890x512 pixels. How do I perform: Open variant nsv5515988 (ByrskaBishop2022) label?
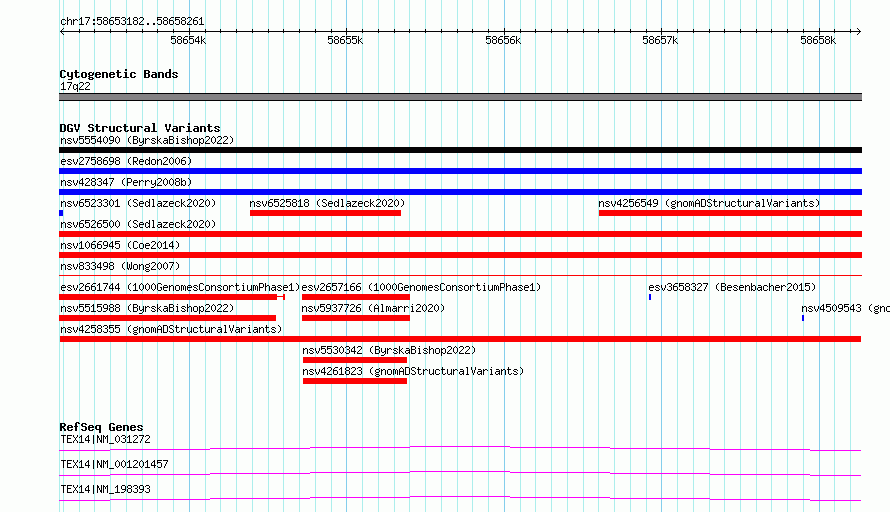coord(147,308)
